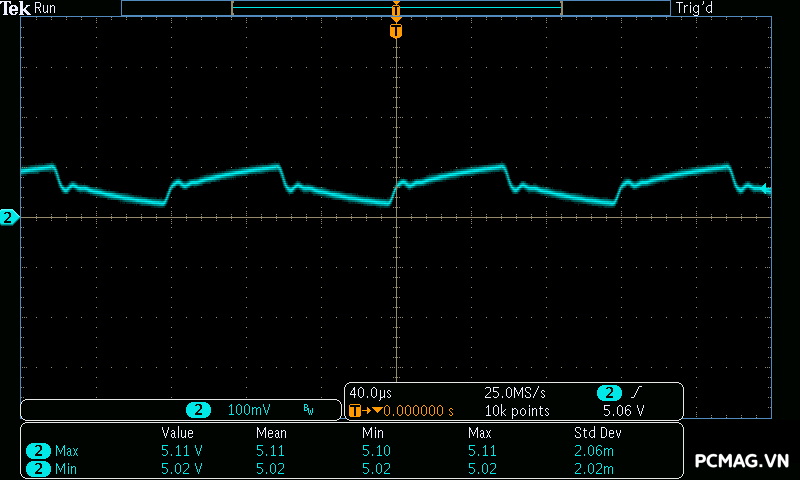The height and width of the screenshot is (480, 800).
Task: Open the 100mV vertical scale setting
Action: tap(248, 410)
